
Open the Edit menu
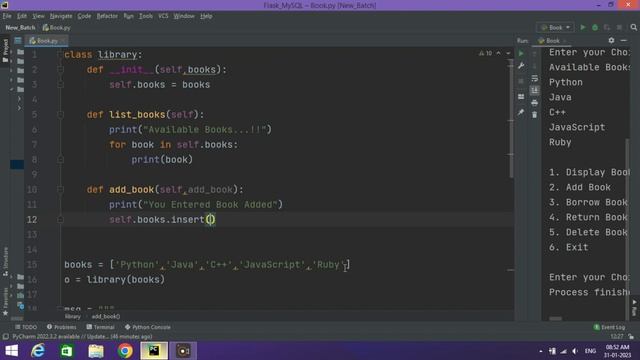pos(22,16)
